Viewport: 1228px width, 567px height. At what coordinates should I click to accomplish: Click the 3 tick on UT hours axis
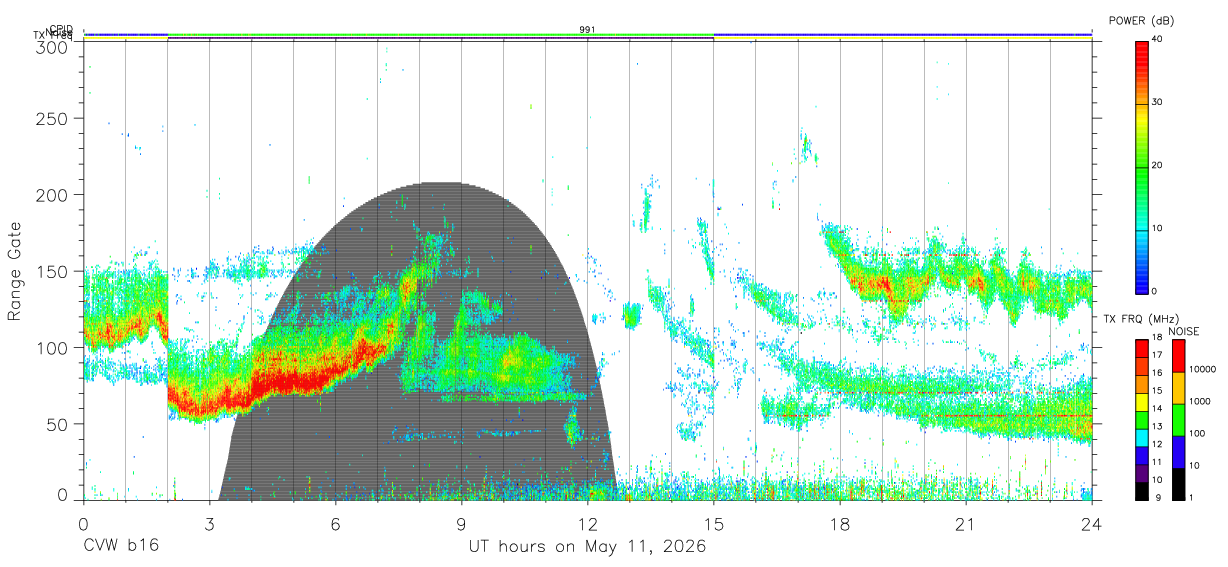point(209,524)
